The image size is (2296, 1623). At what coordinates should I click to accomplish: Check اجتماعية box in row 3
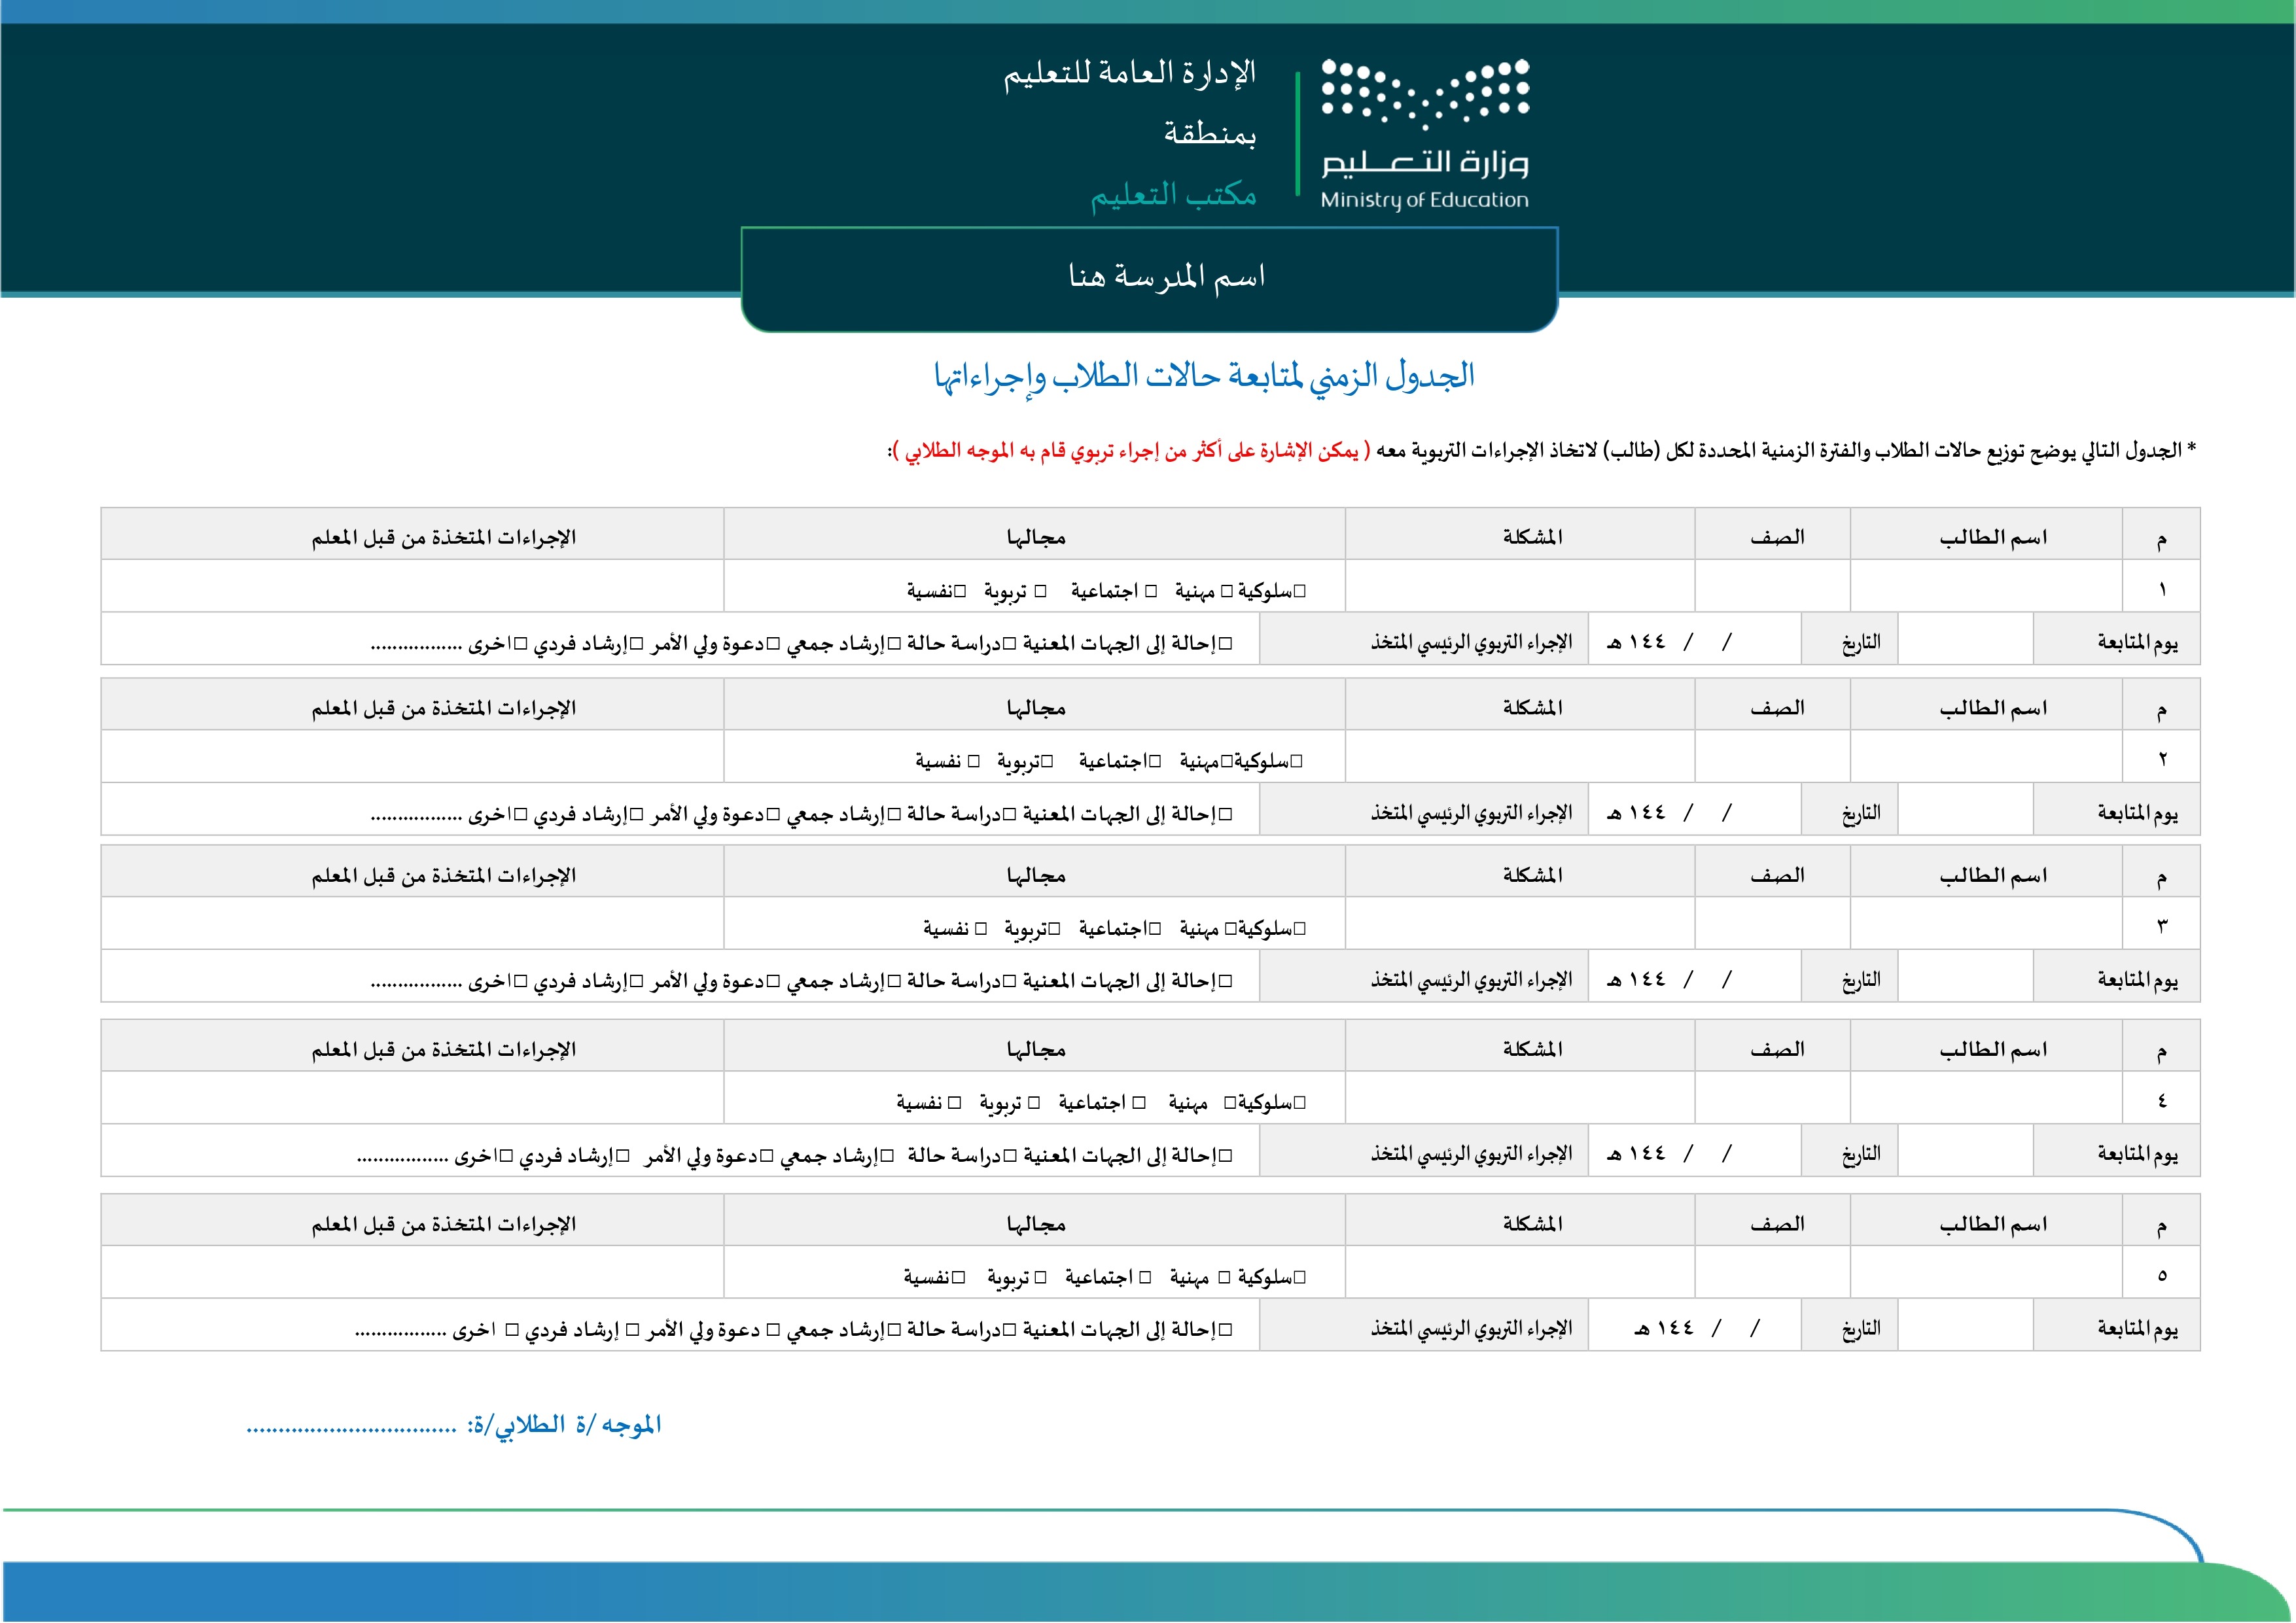[1155, 929]
